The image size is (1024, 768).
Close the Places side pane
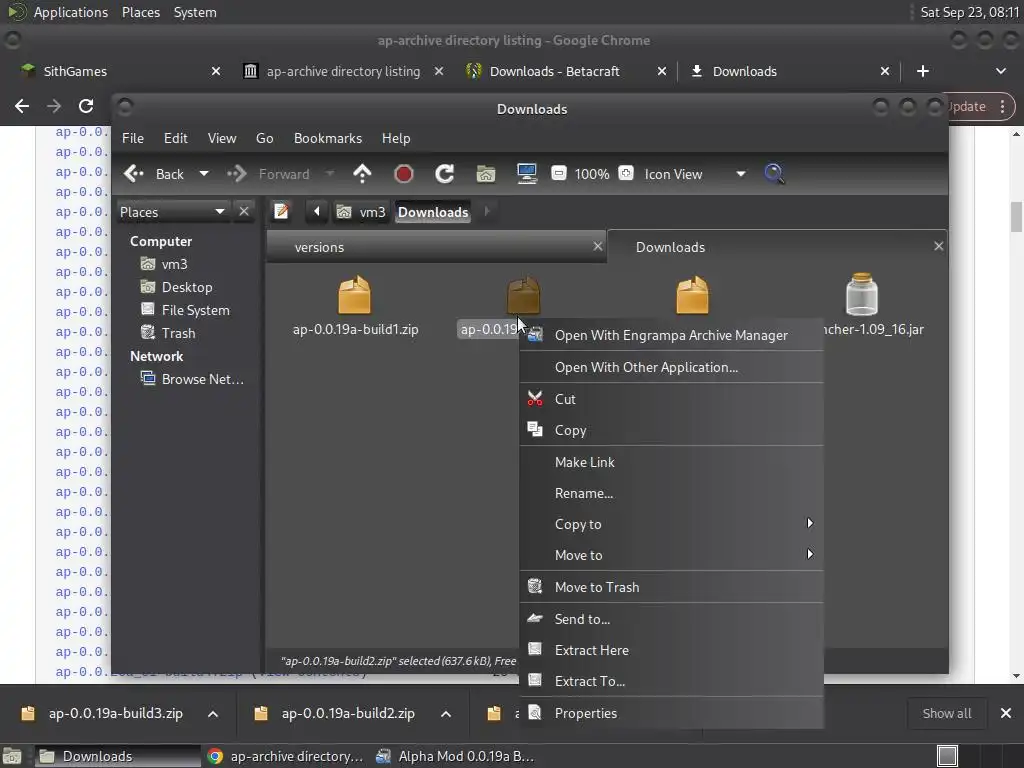pyautogui.click(x=244, y=212)
